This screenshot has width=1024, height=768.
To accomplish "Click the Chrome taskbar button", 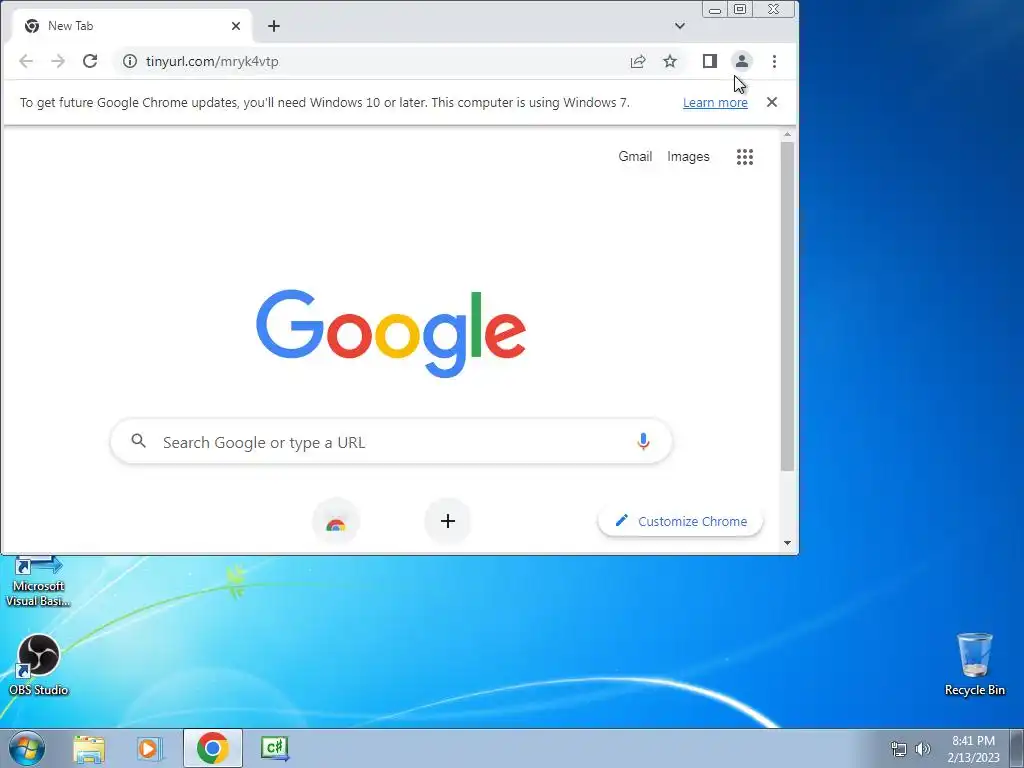I will pos(213,748).
